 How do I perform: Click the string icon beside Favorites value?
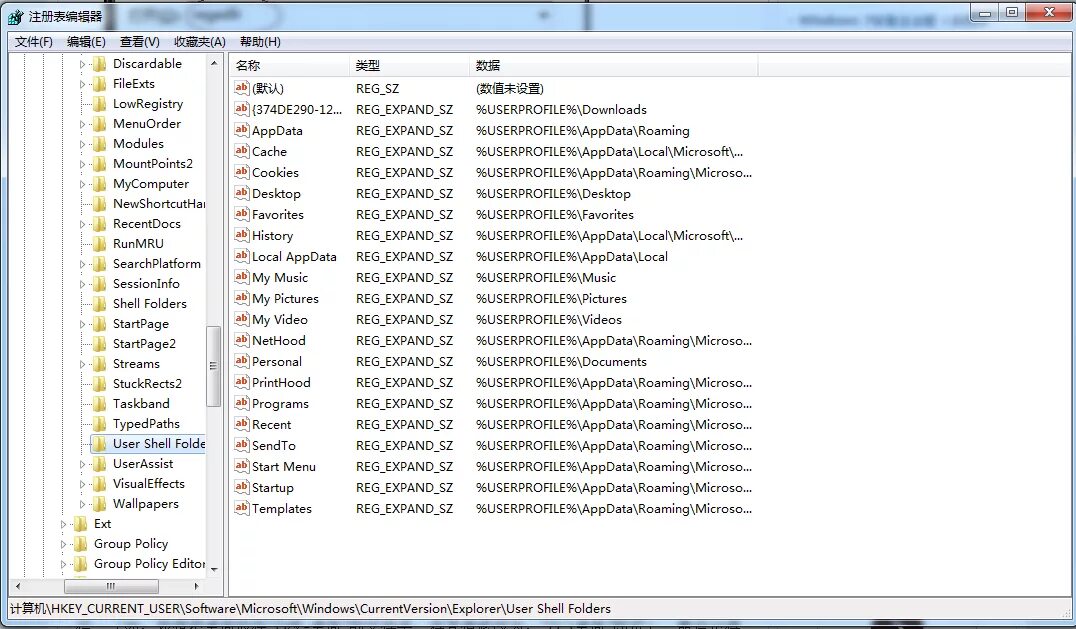(x=241, y=214)
